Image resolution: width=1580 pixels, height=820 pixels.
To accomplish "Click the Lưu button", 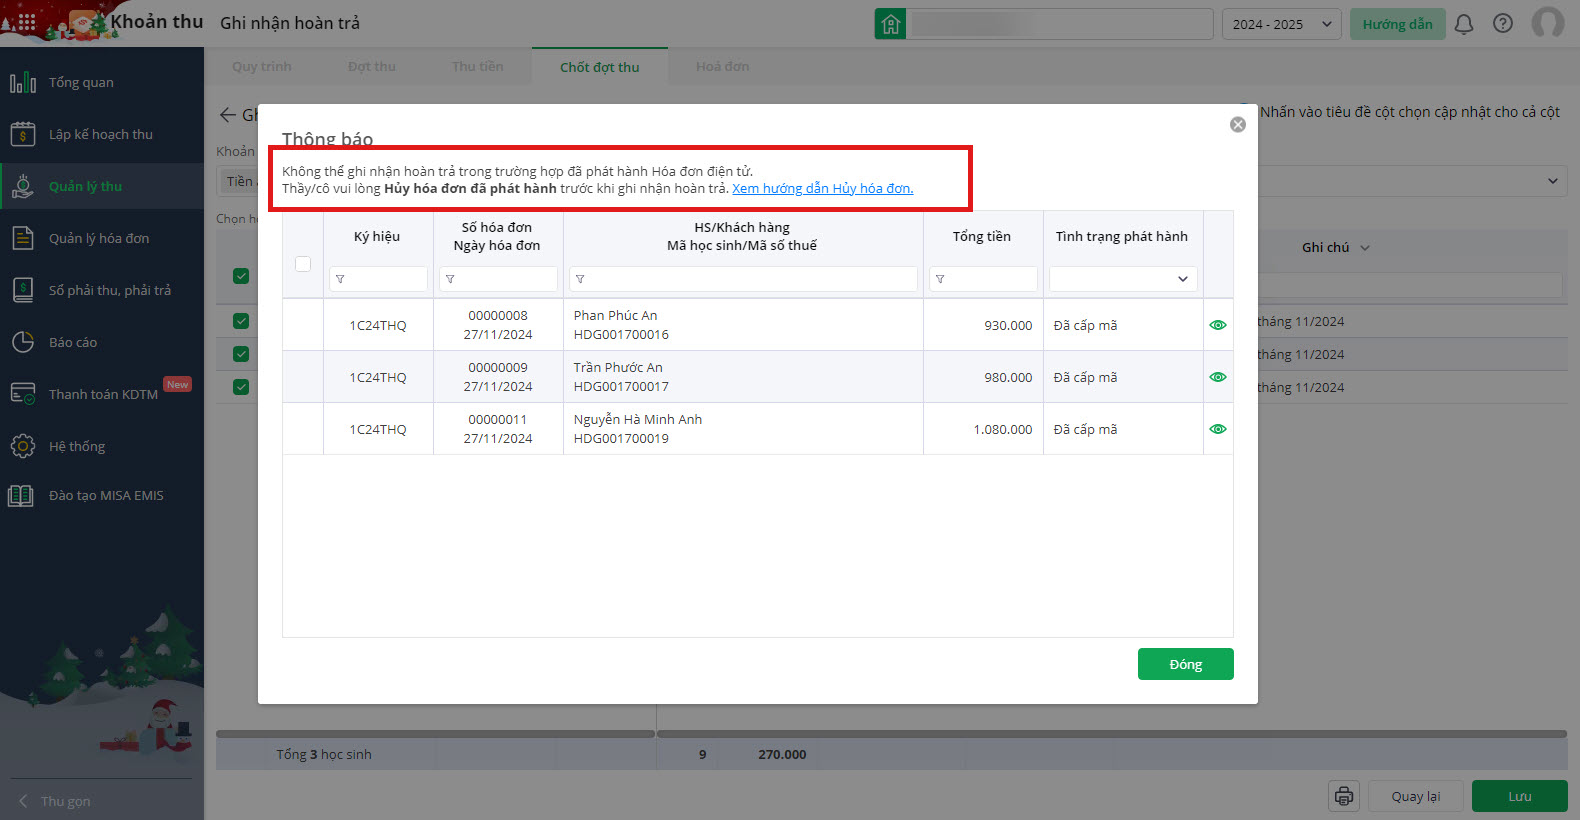I will pyautogui.click(x=1520, y=796).
